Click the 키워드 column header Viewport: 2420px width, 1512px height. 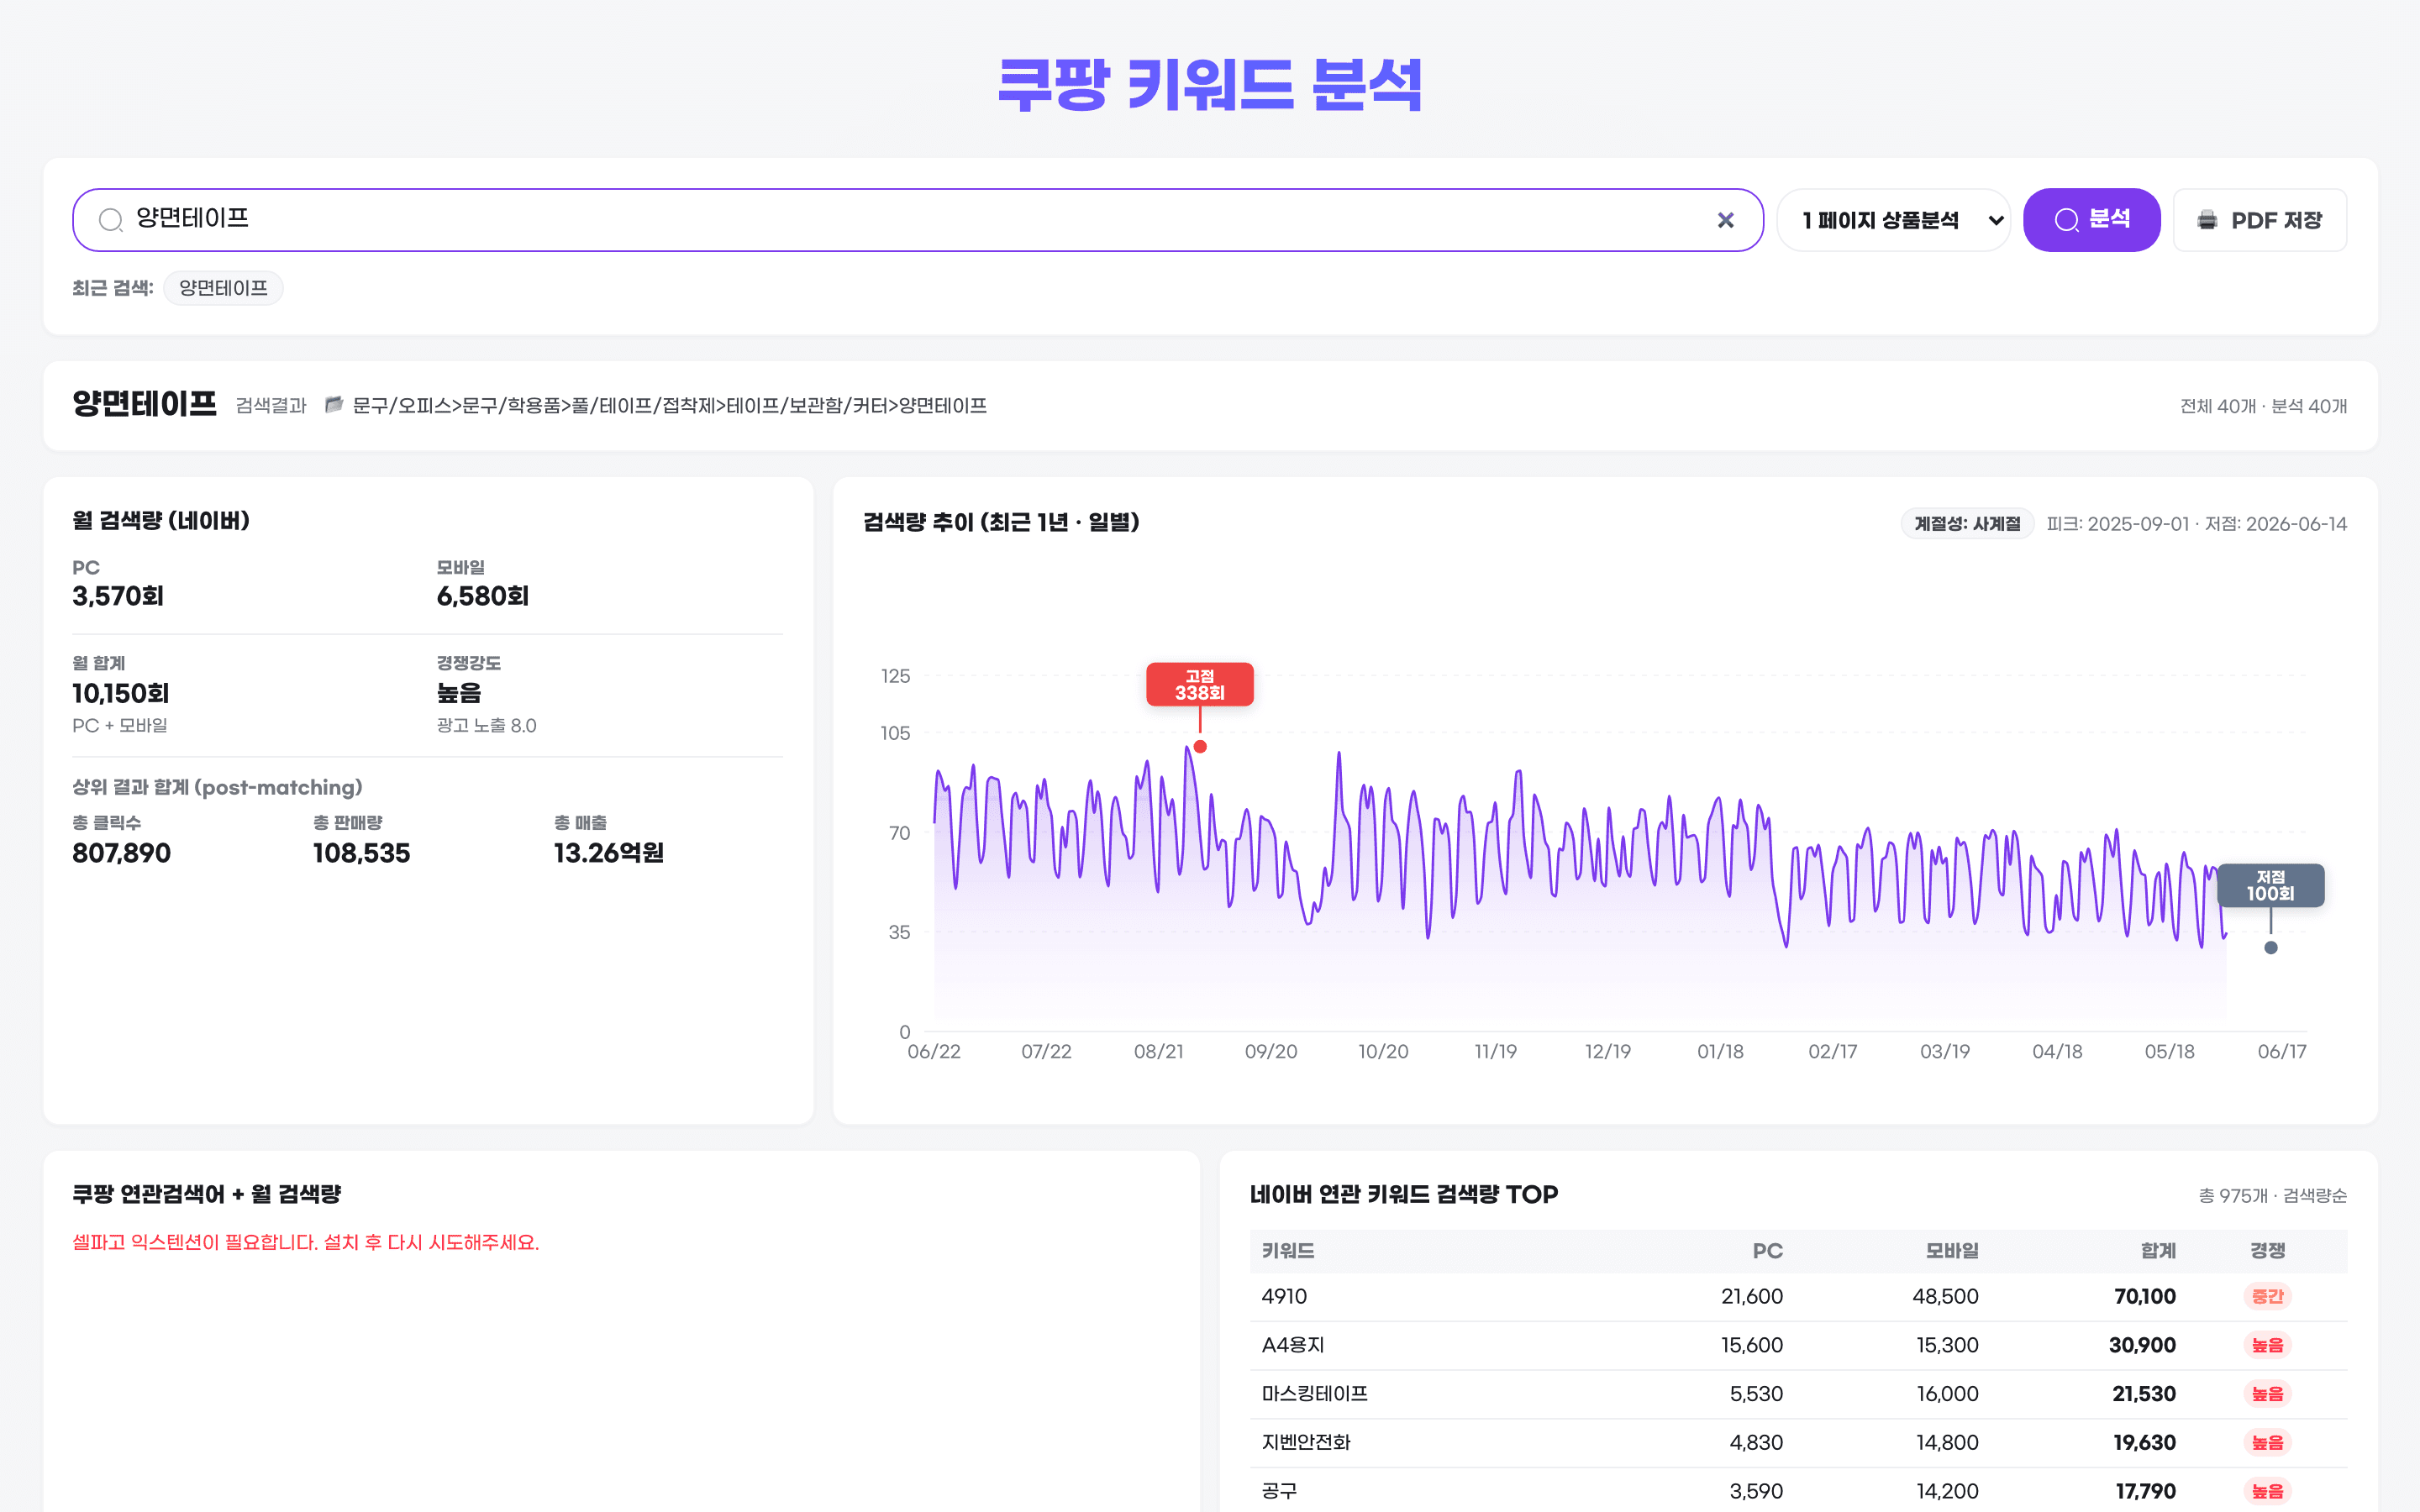[1288, 1251]
